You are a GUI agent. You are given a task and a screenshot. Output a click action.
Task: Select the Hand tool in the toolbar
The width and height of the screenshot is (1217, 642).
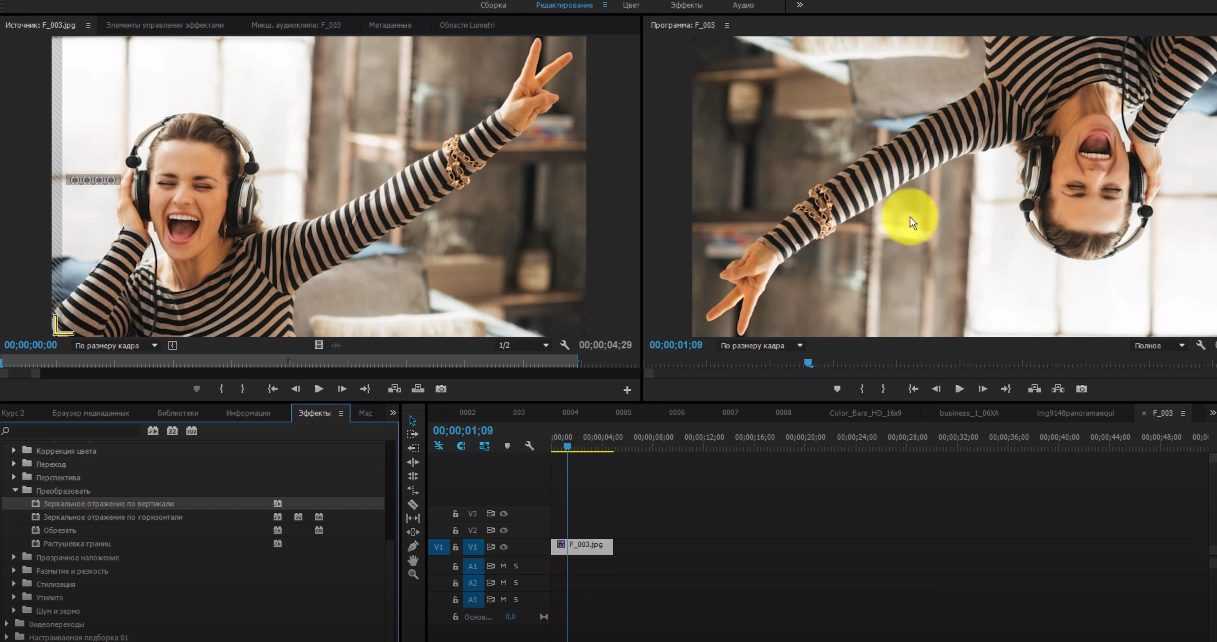coord(413,560)
